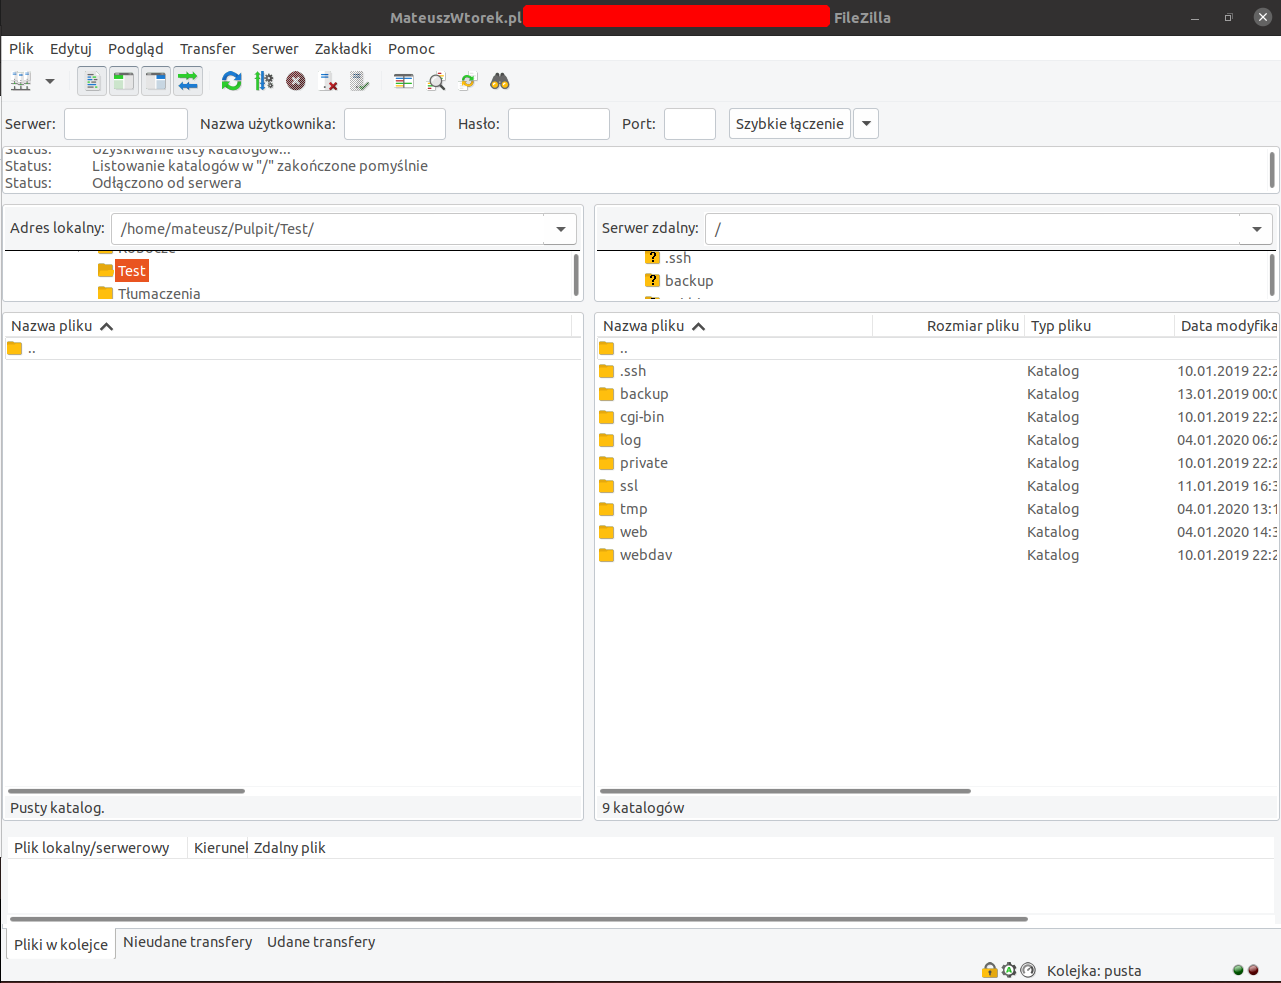The image size is (1281, 983).
Task: Toggle local directory tree display
Action: [124, 81]
